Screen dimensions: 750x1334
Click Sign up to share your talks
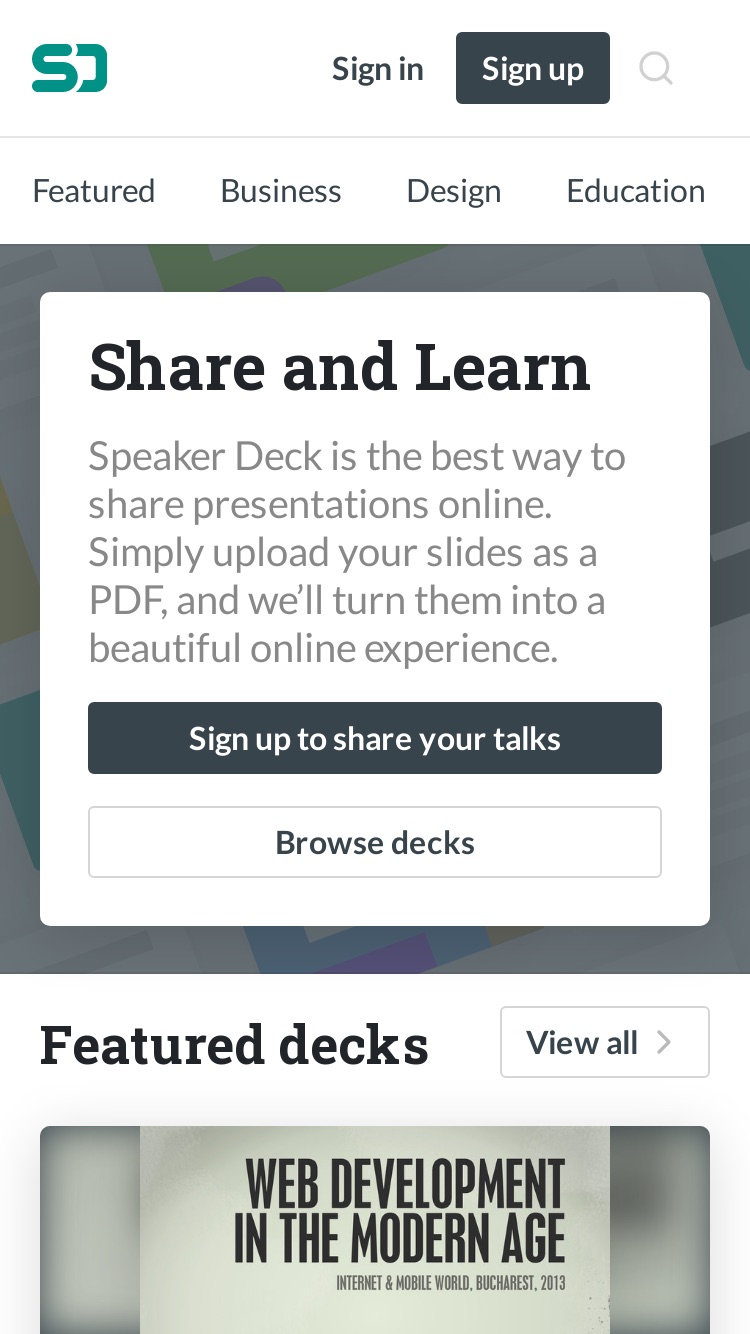pyautogui.click(x=375, y=738)
